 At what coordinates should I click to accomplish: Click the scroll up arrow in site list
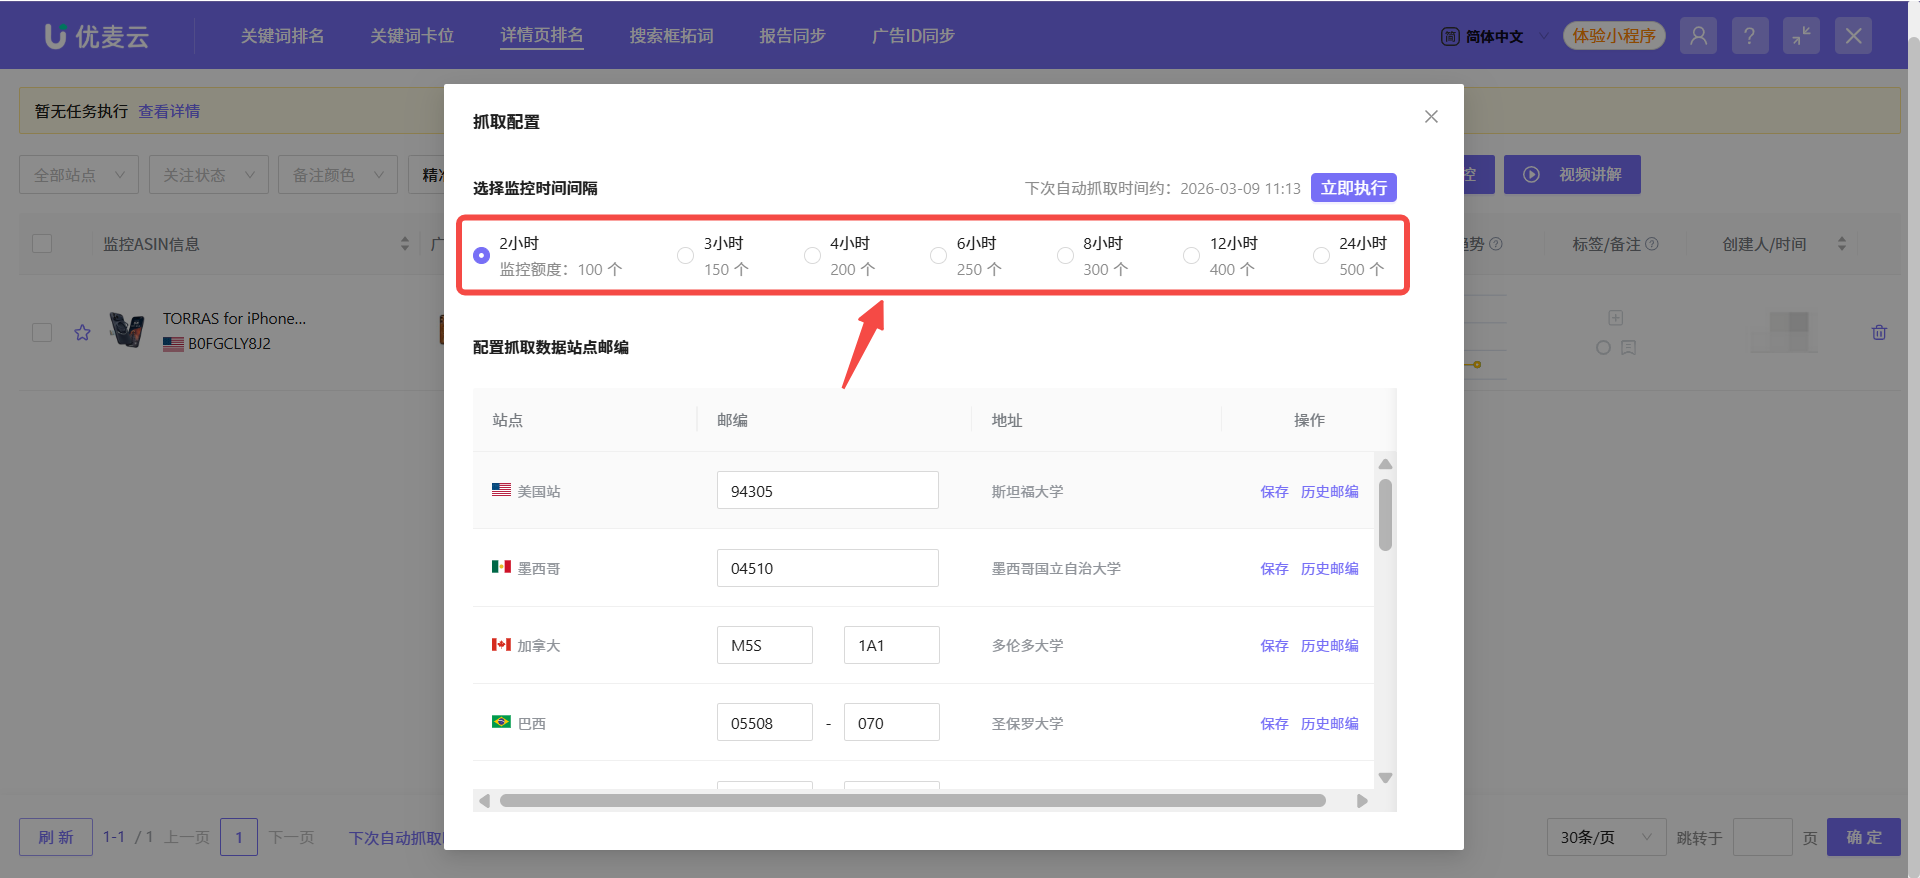click(x=1385, y=464)
